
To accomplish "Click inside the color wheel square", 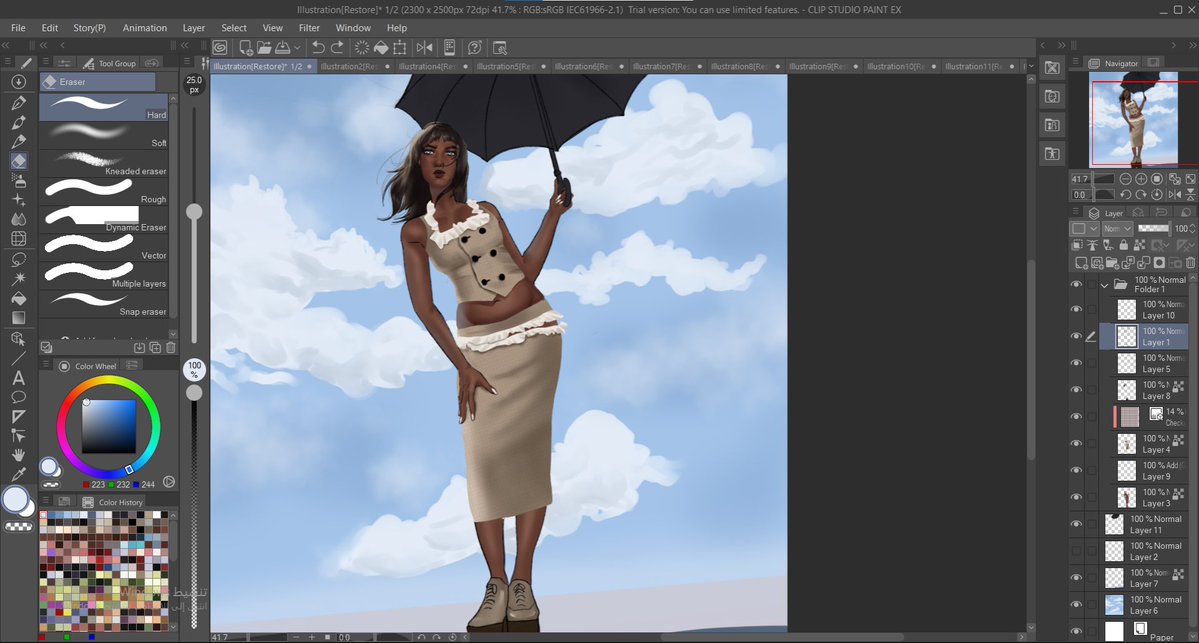I will (109, 426).
